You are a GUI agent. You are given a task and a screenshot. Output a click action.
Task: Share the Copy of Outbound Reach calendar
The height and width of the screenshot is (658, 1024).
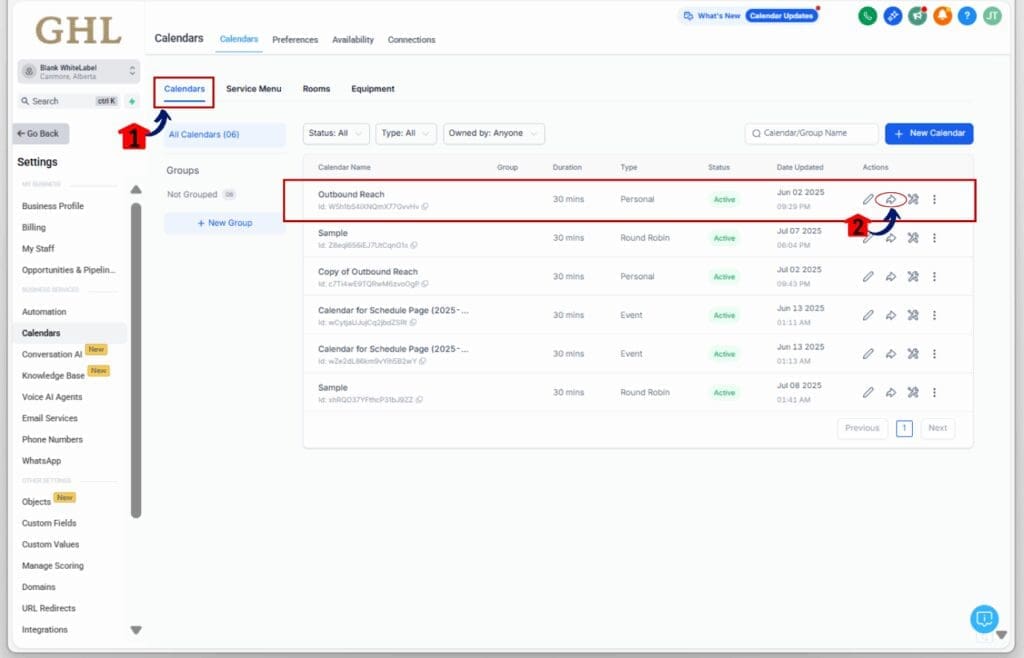click(891, 277)
